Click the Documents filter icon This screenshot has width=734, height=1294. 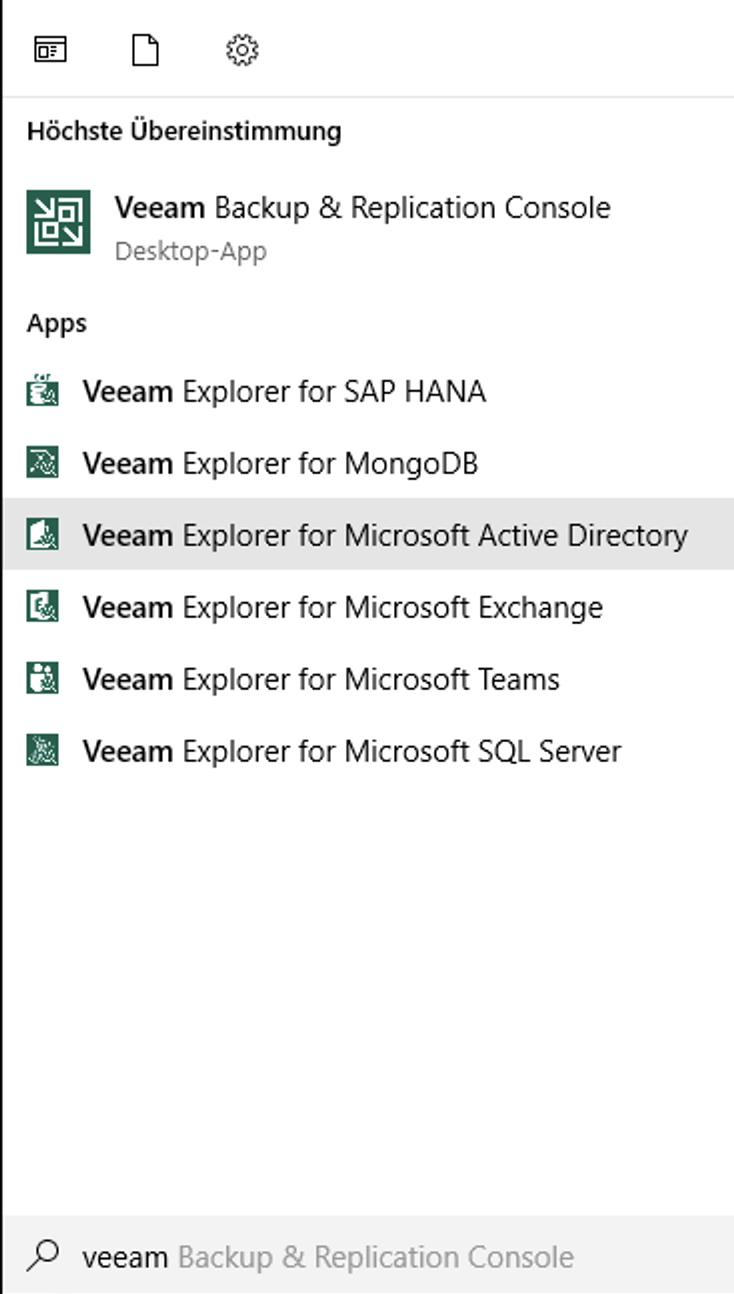click(x=146, y=49)
